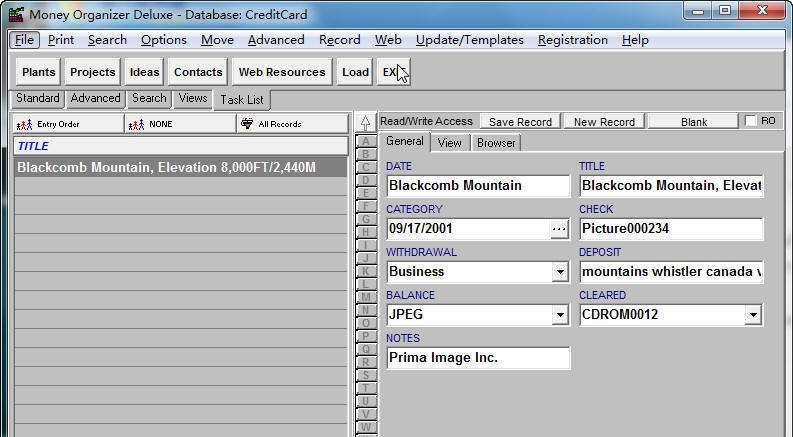
Task: Jump to letter A in alphabet index
Action: 366,141
